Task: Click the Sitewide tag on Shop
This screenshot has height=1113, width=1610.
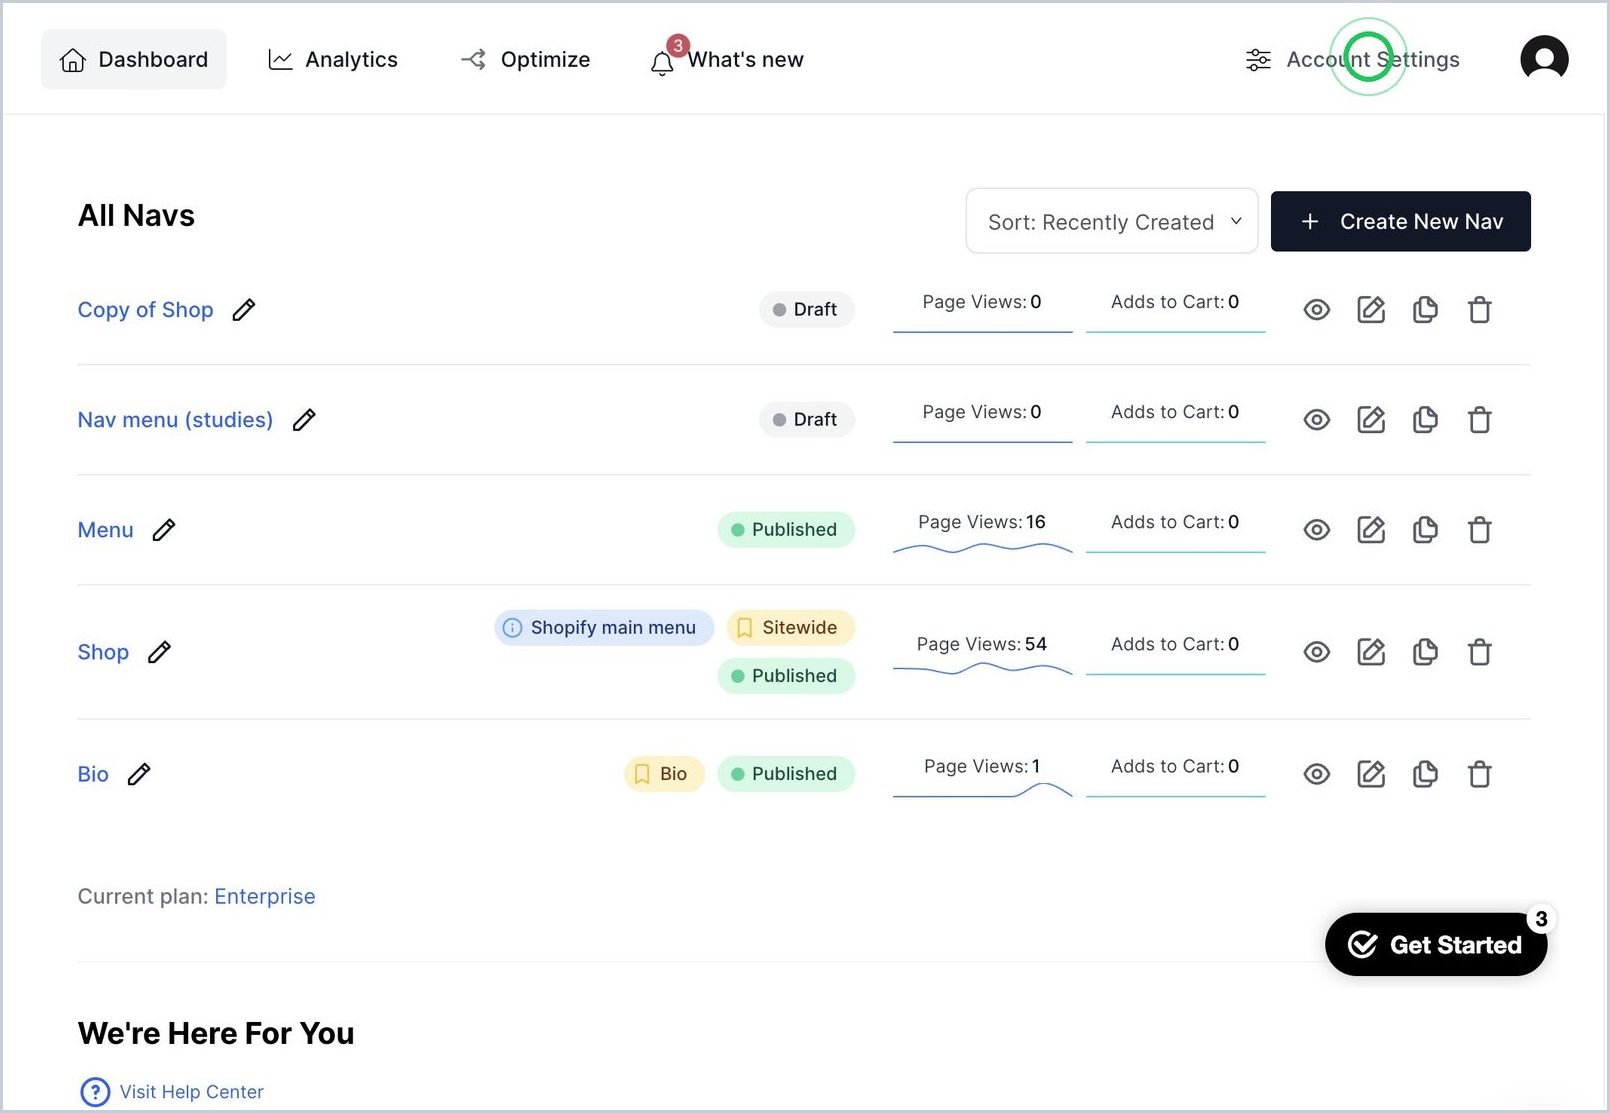Action: click(790, 627)
